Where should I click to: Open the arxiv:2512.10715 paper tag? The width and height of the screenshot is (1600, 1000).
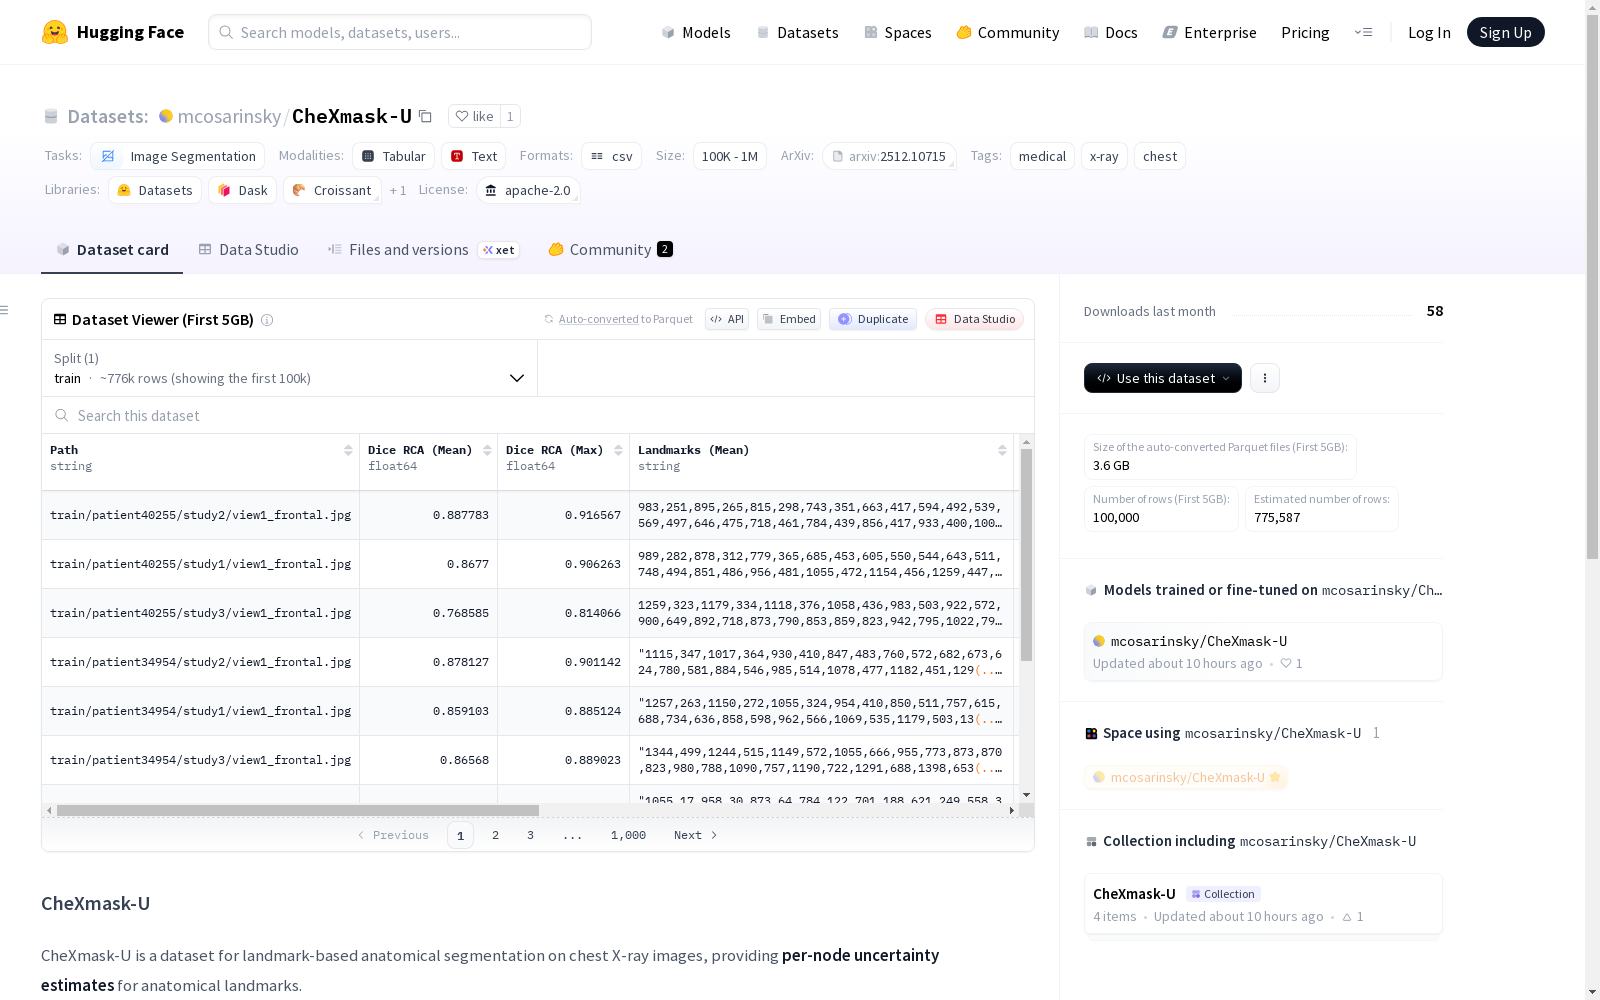889,156
